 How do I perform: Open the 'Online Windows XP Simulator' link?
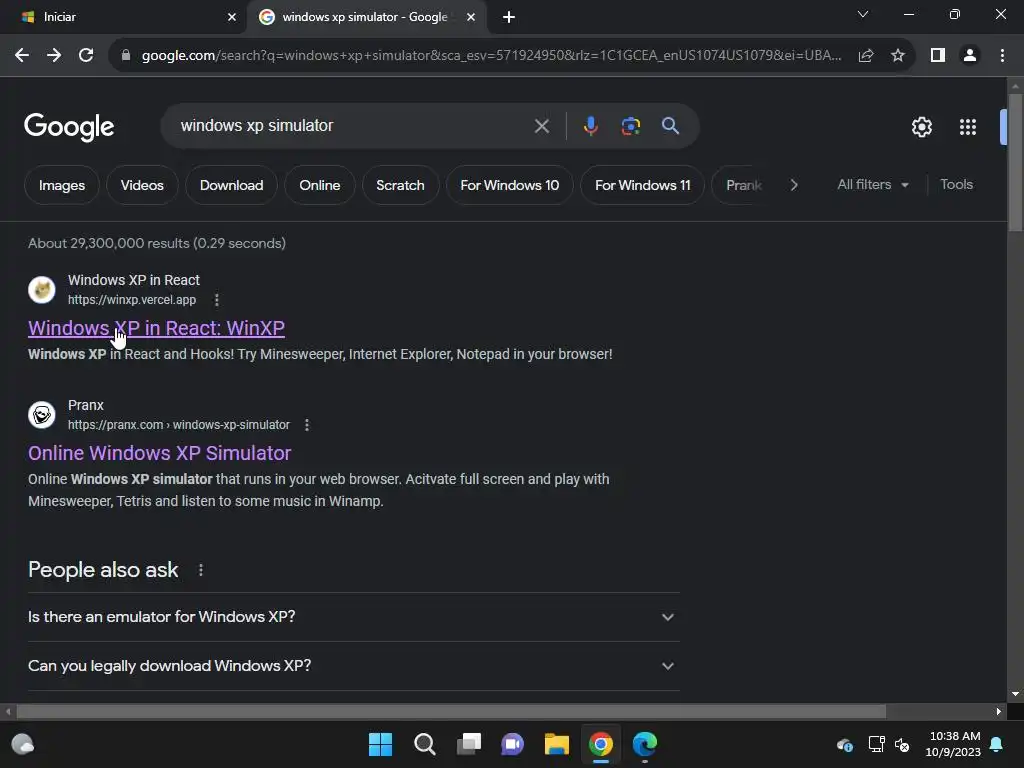[159, 453]
